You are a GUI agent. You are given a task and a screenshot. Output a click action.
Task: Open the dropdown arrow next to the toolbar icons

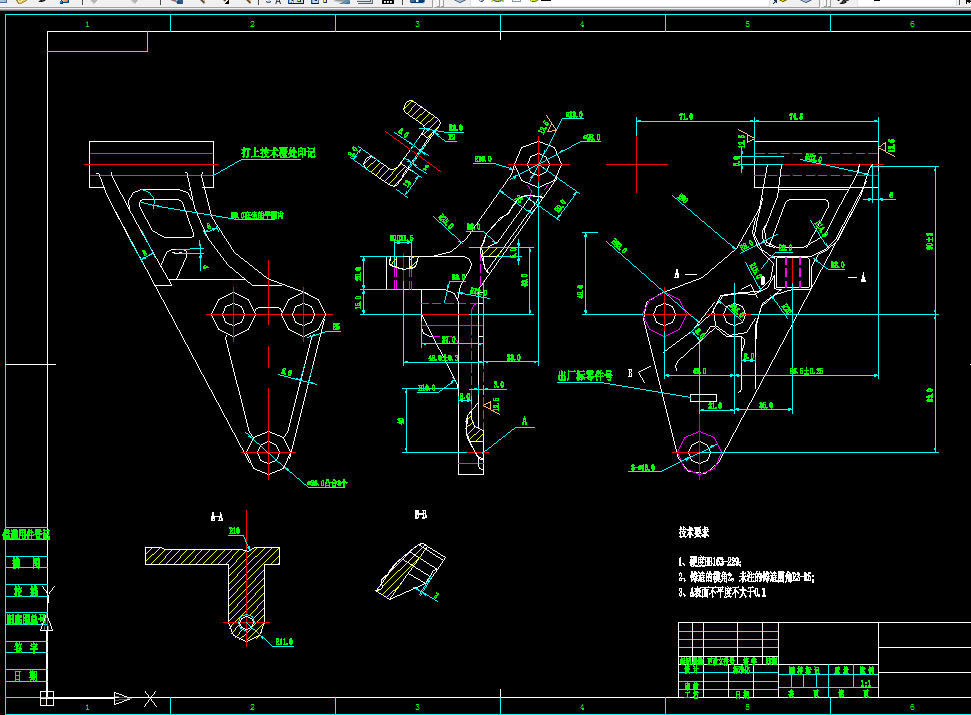tap(95, 4)
